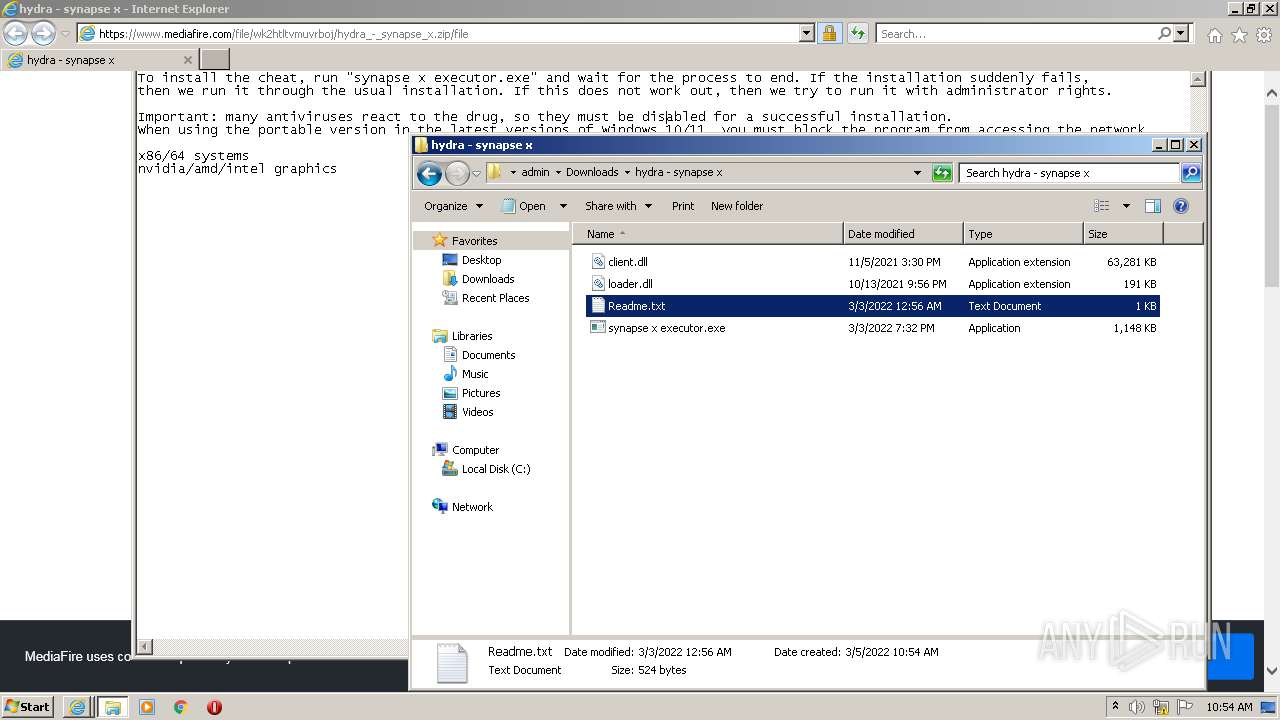Select Libraries in navigation pane
1280x720 pixels.
coord(471,336)
